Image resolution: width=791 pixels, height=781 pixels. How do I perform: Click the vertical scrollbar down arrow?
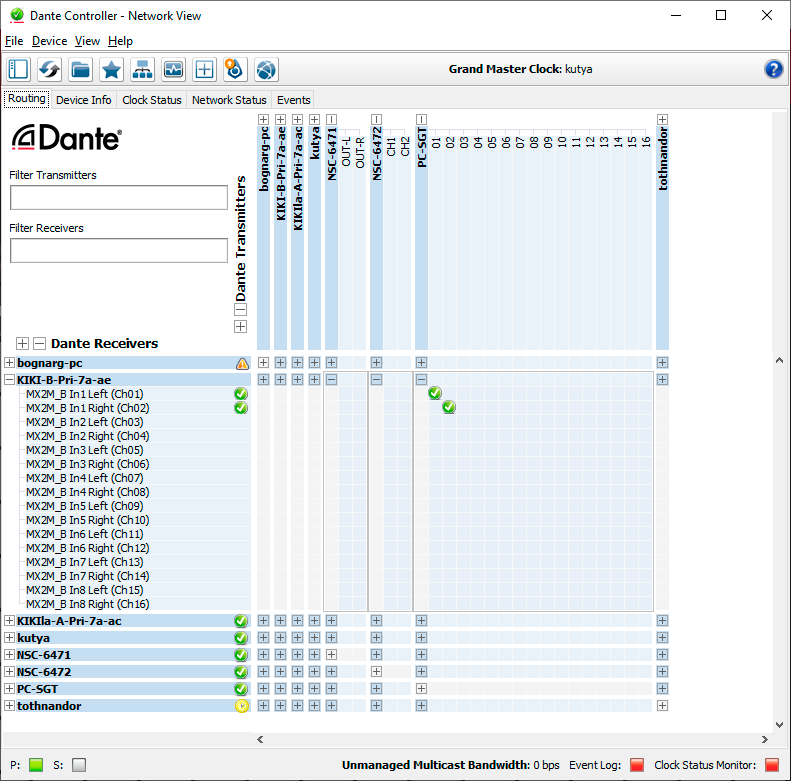[x=779, y=724]
